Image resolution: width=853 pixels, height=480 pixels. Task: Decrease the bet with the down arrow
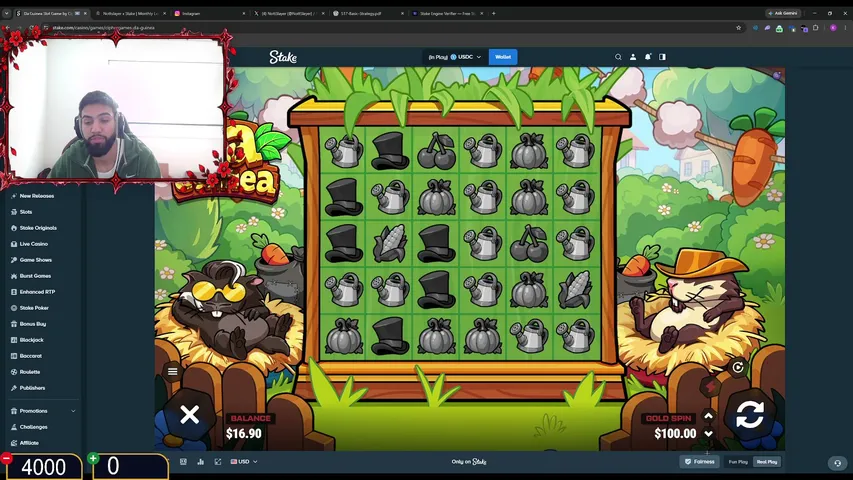point(708,434)
